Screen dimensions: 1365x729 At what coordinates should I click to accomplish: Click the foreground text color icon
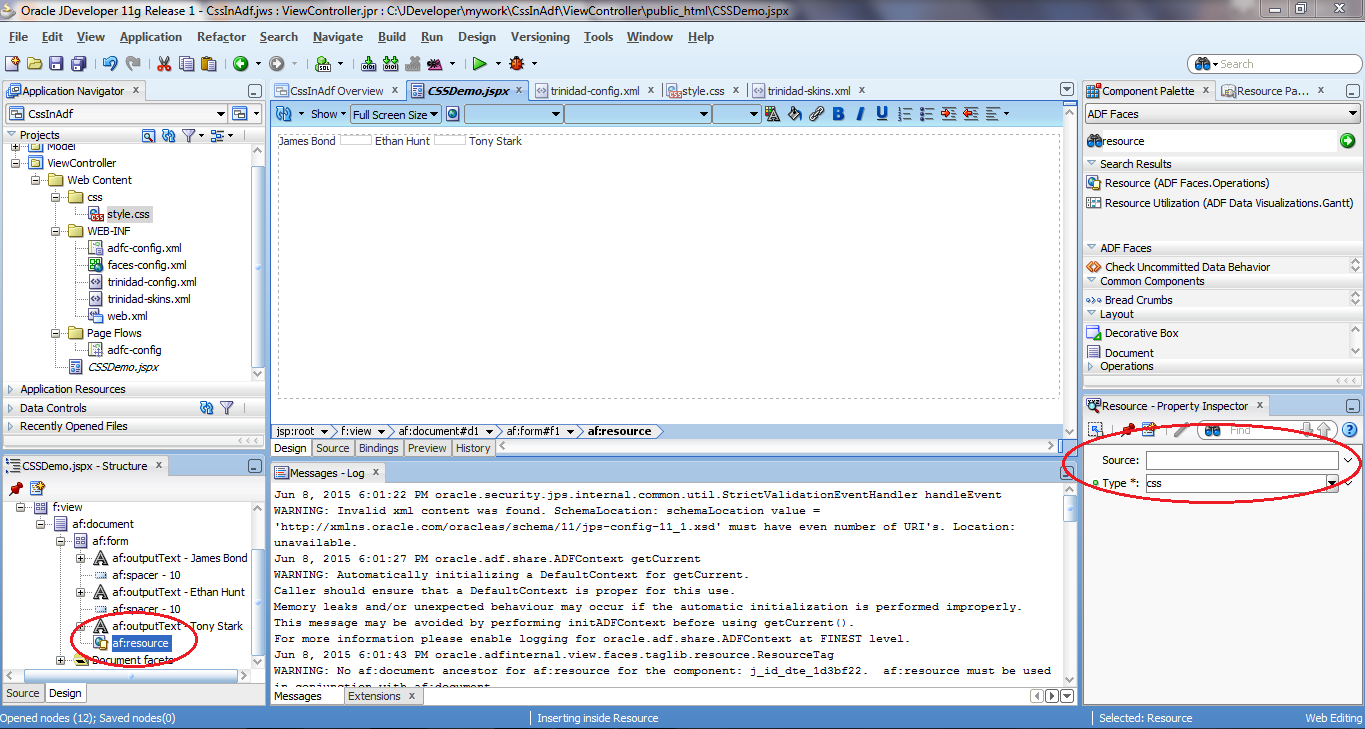pyautogui.click(x=773, y=114)
